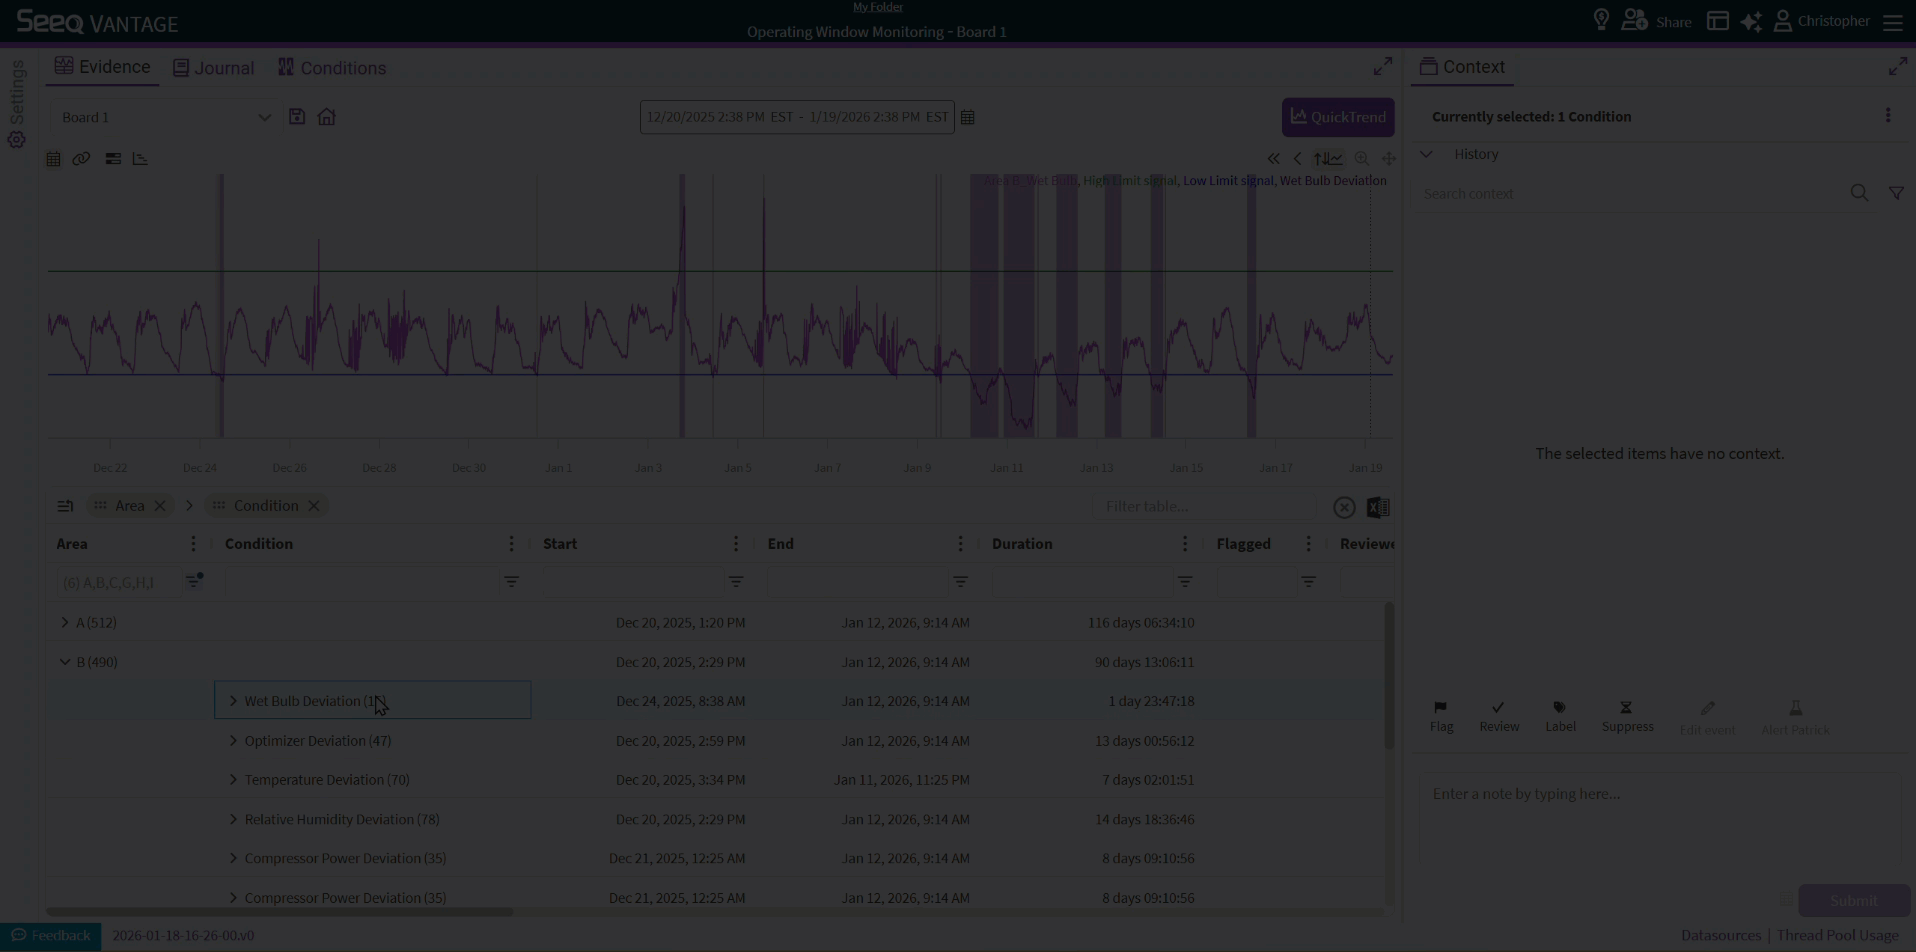1916x952 pixels.
Task: Open the date range calendar icon
Action: 968,118
